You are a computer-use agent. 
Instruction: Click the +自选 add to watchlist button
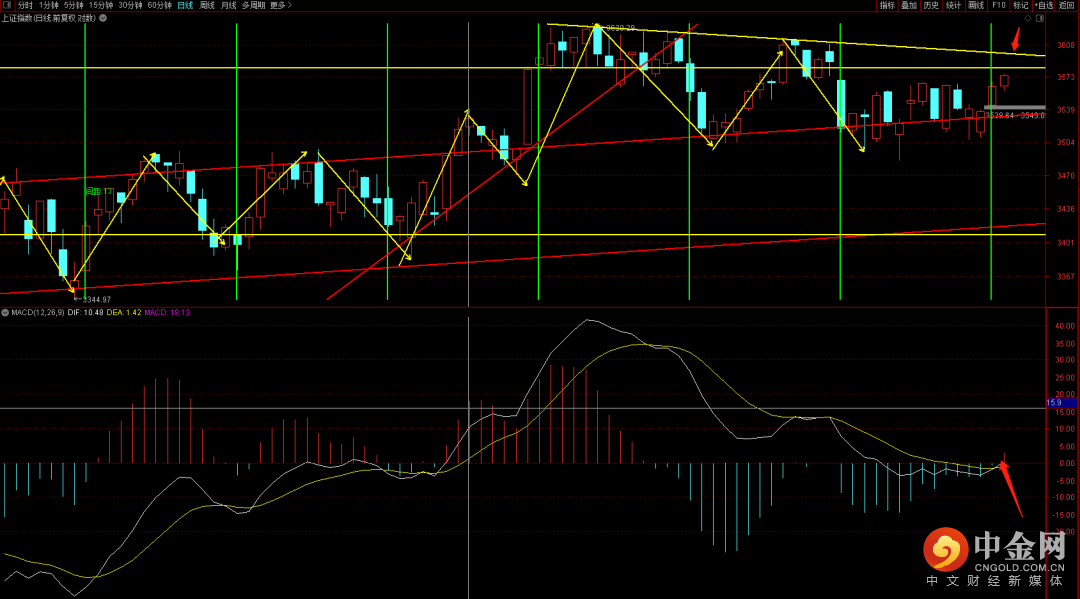1042,5
